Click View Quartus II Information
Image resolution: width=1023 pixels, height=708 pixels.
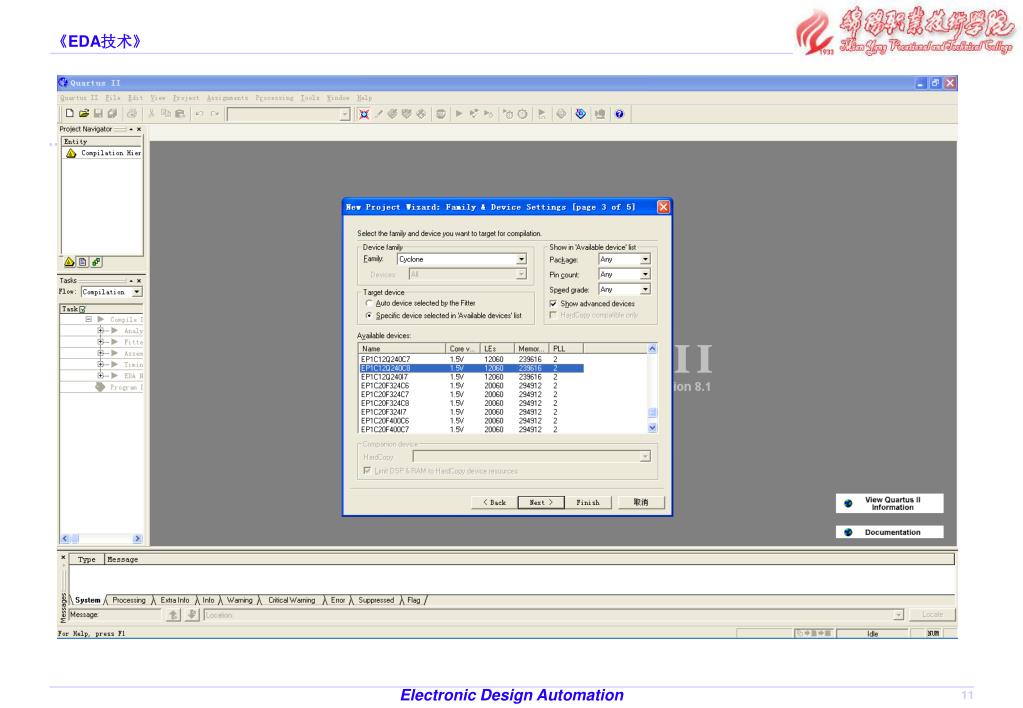(x=889, y=503)
